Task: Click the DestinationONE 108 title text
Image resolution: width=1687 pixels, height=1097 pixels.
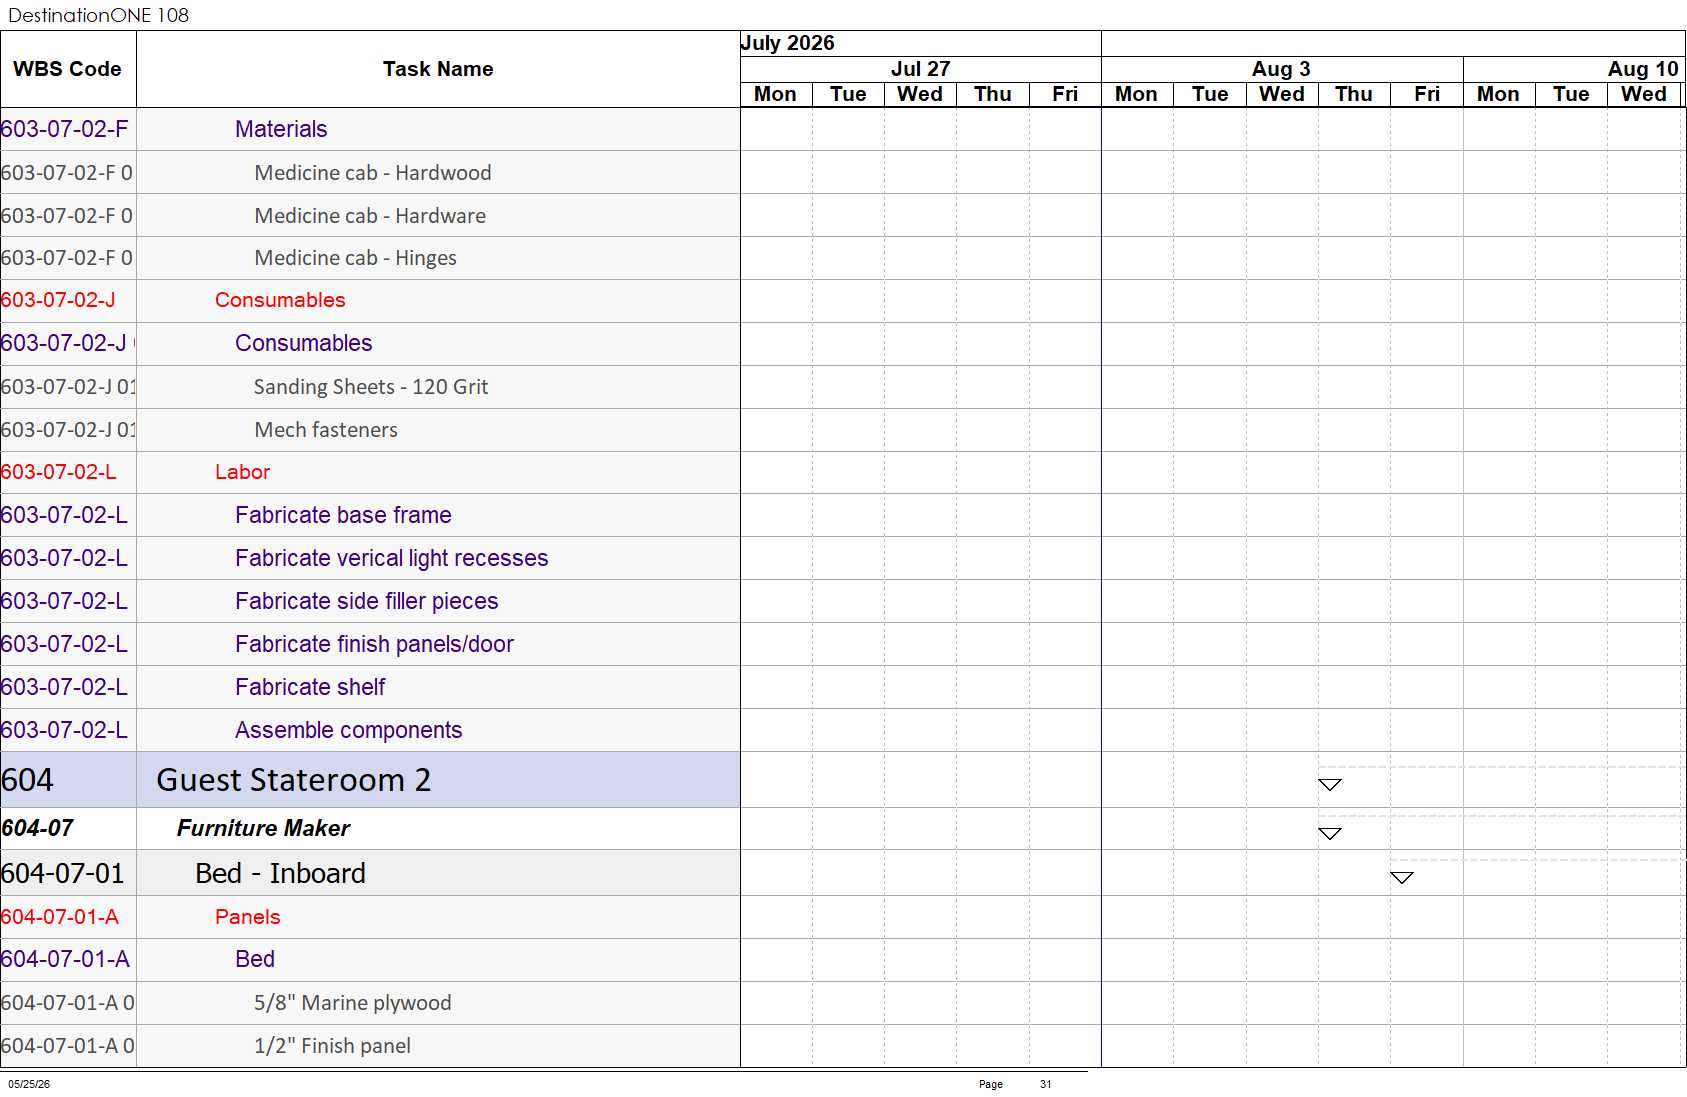Action: (x=98, y=15)
